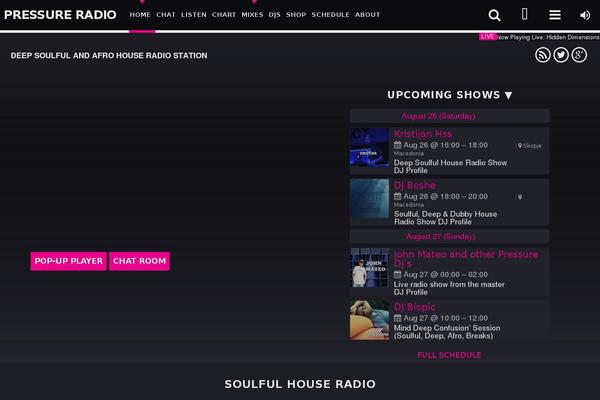Toggle the speaker volume icon
Screen dimensions: 600x400
pos(585,15)
